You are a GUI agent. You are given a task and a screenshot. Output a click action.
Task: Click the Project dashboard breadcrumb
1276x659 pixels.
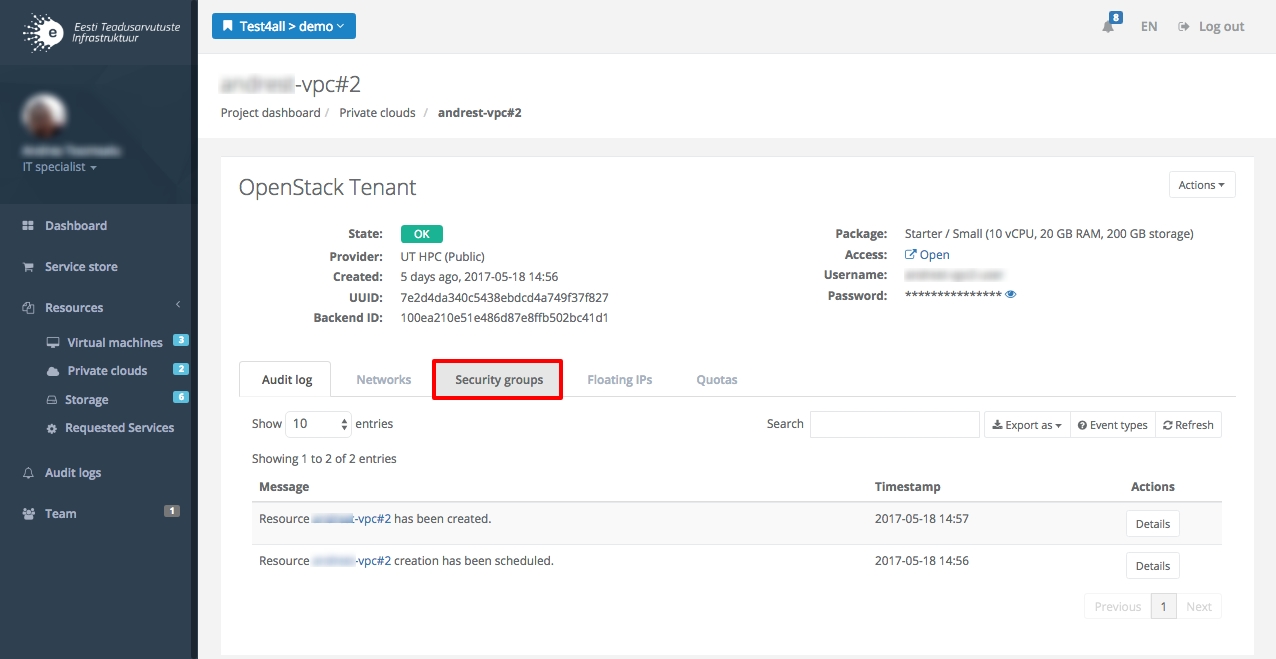click(271, 113)
